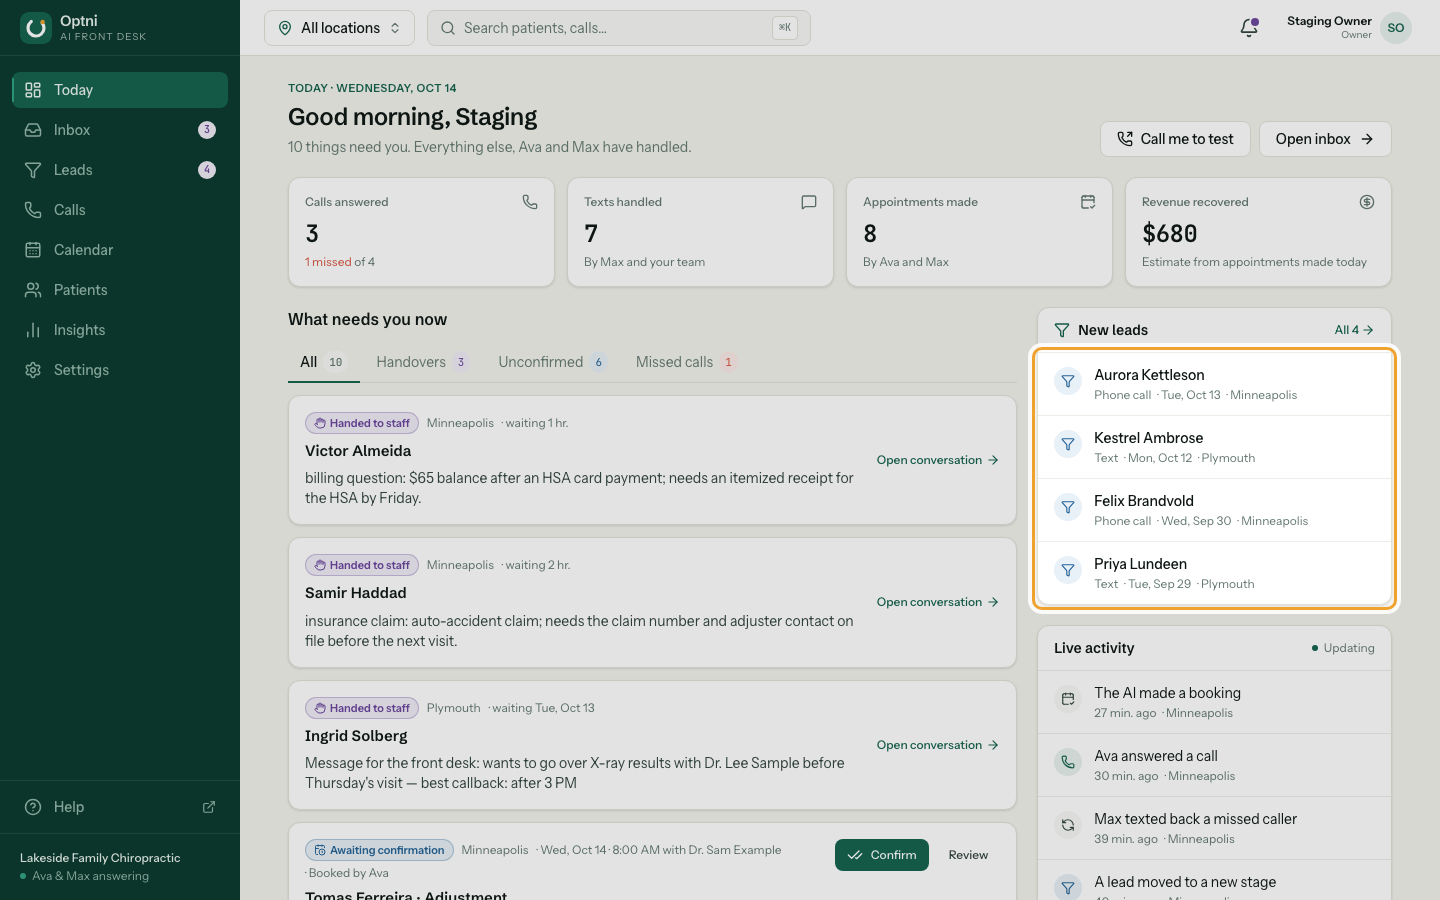Open the notifications bell
The height and width of the screenshot is (900, 1440).
click(1249, 28)
